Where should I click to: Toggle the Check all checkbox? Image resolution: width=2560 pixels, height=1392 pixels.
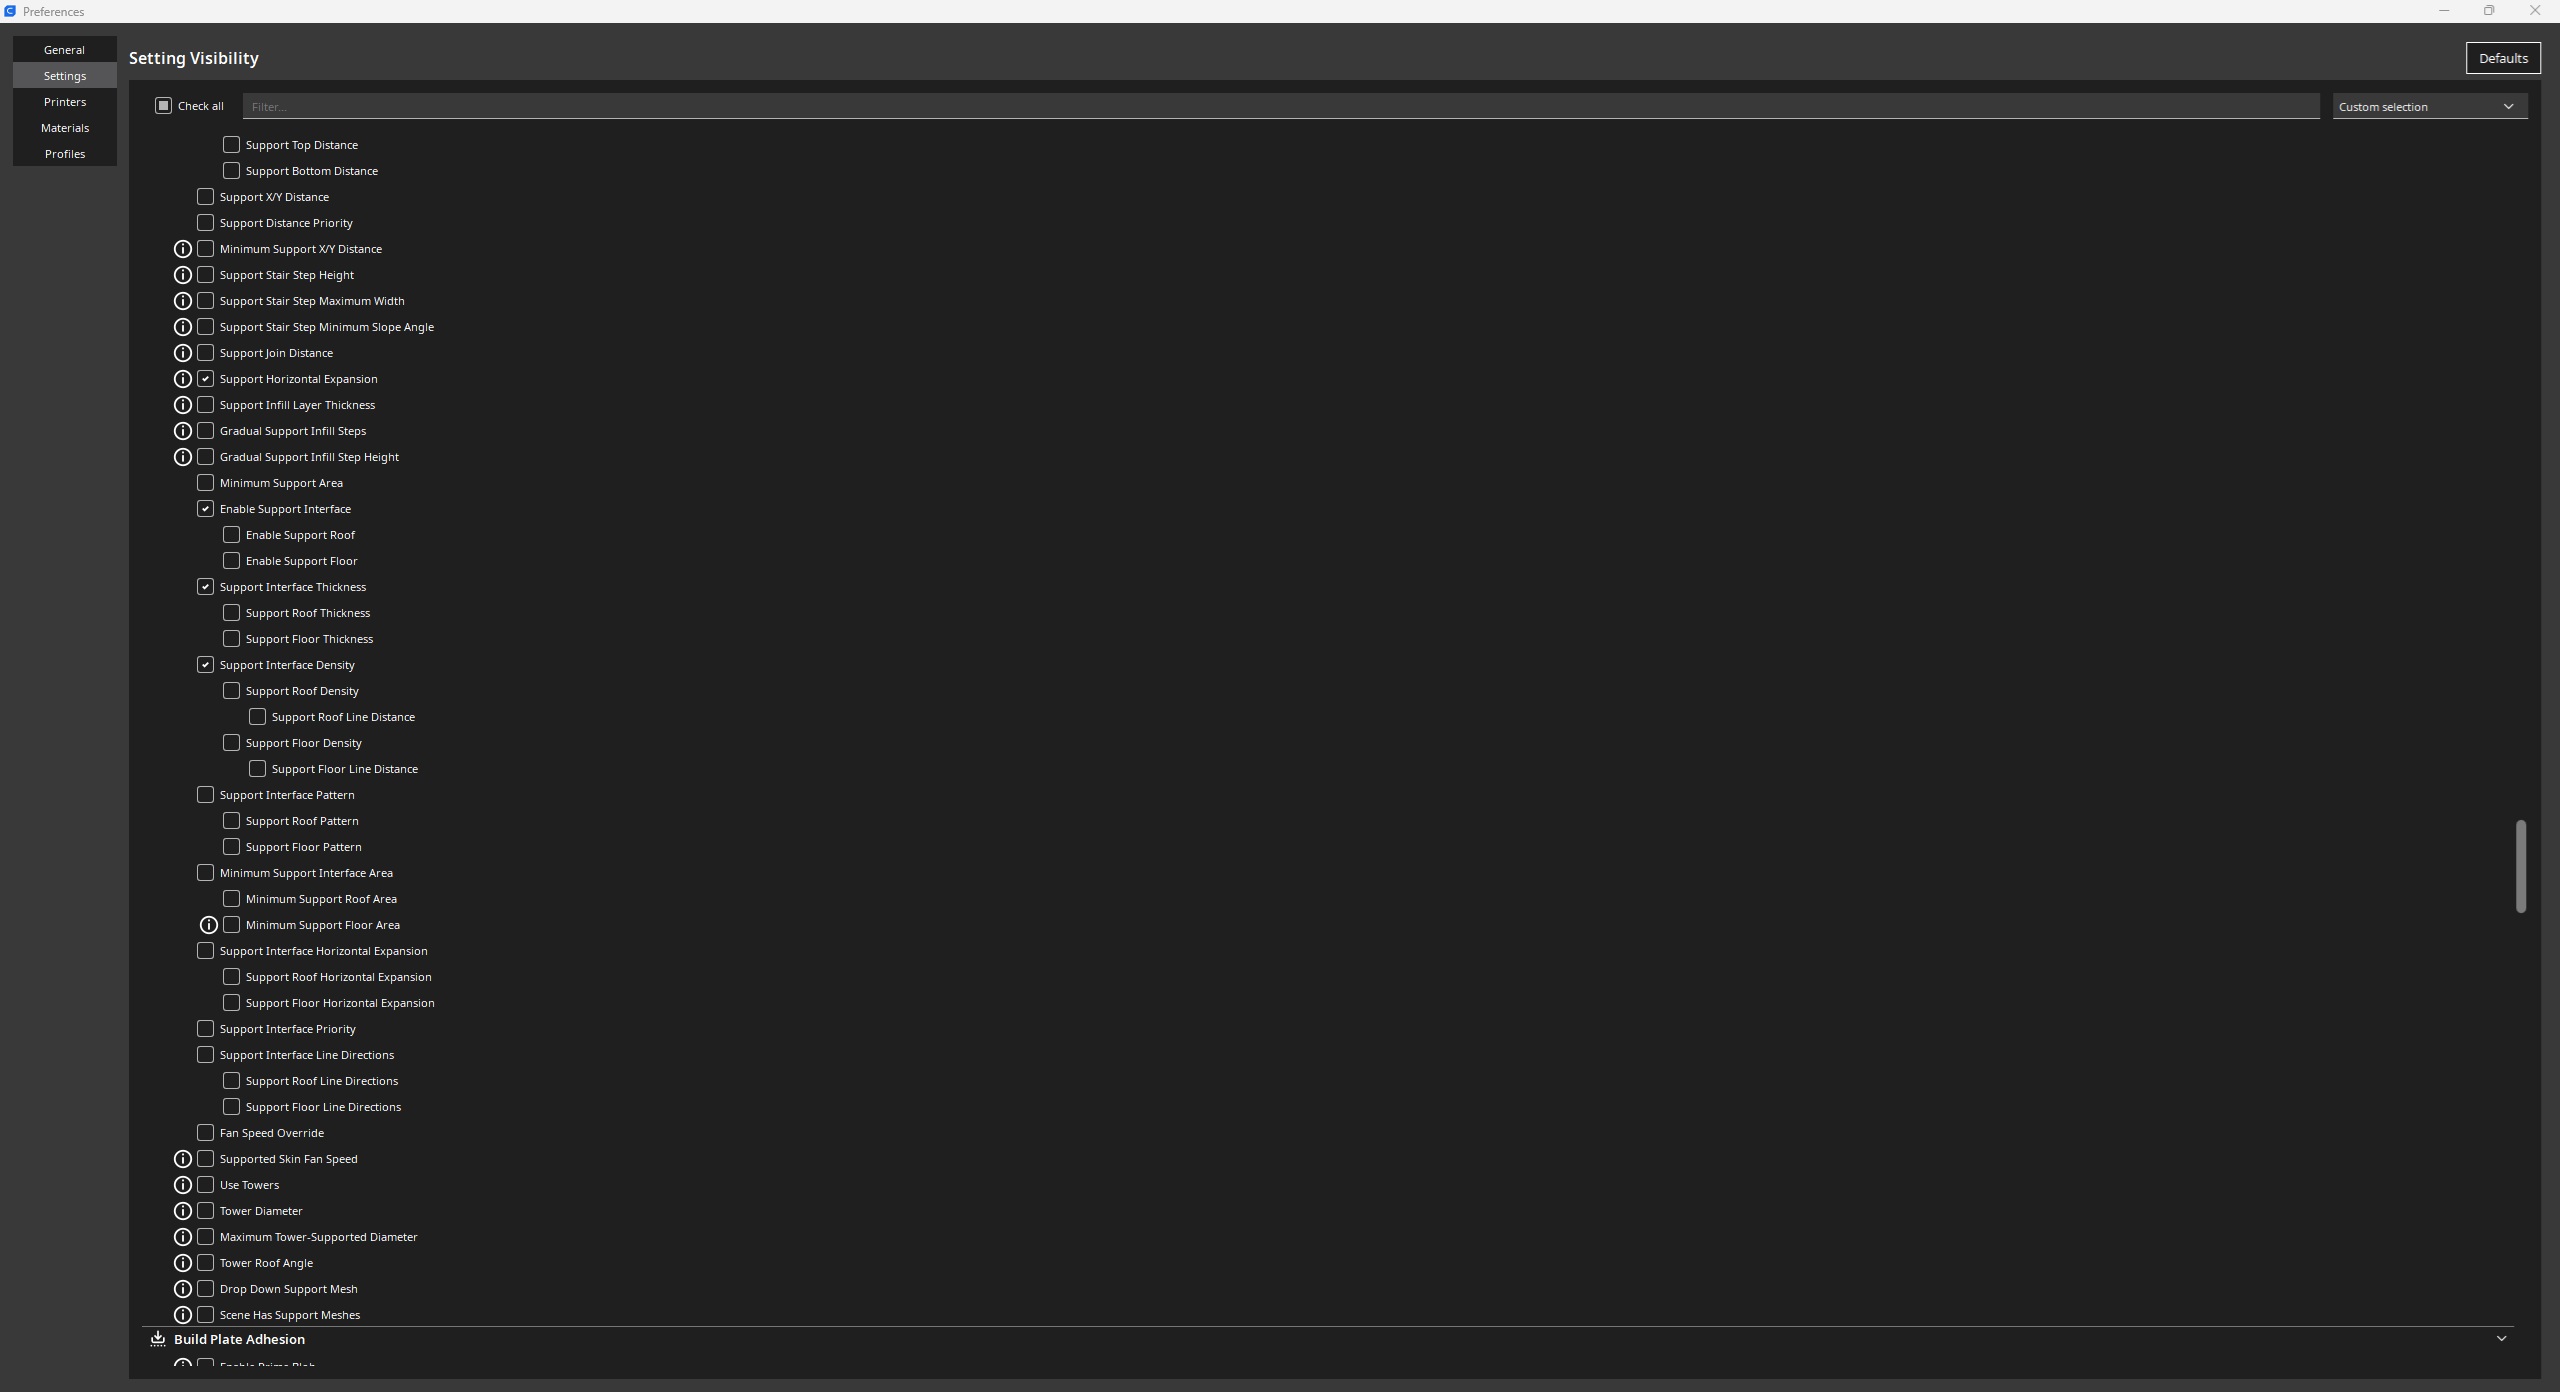(164, 106)
